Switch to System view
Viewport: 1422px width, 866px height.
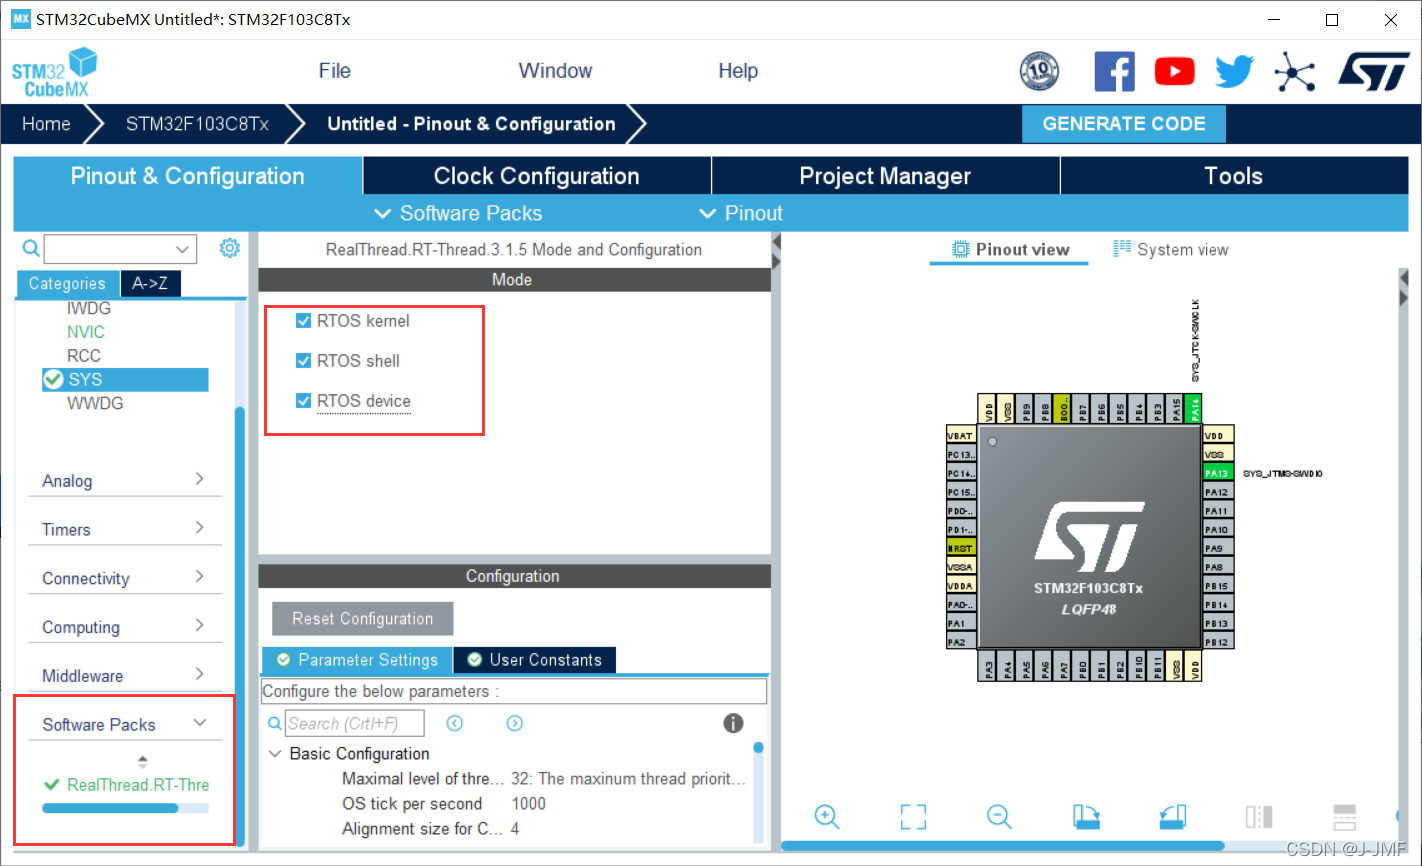tap(1171, 249)
